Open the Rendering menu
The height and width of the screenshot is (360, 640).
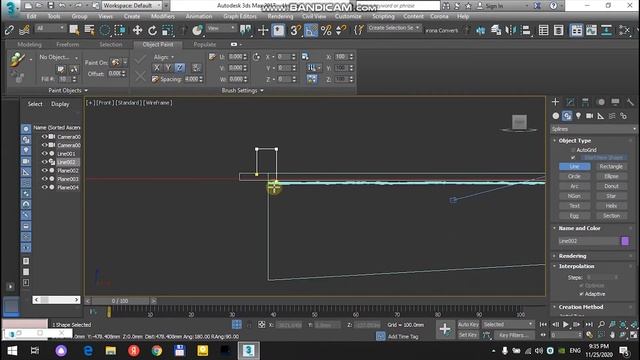(x=280, y=16)
